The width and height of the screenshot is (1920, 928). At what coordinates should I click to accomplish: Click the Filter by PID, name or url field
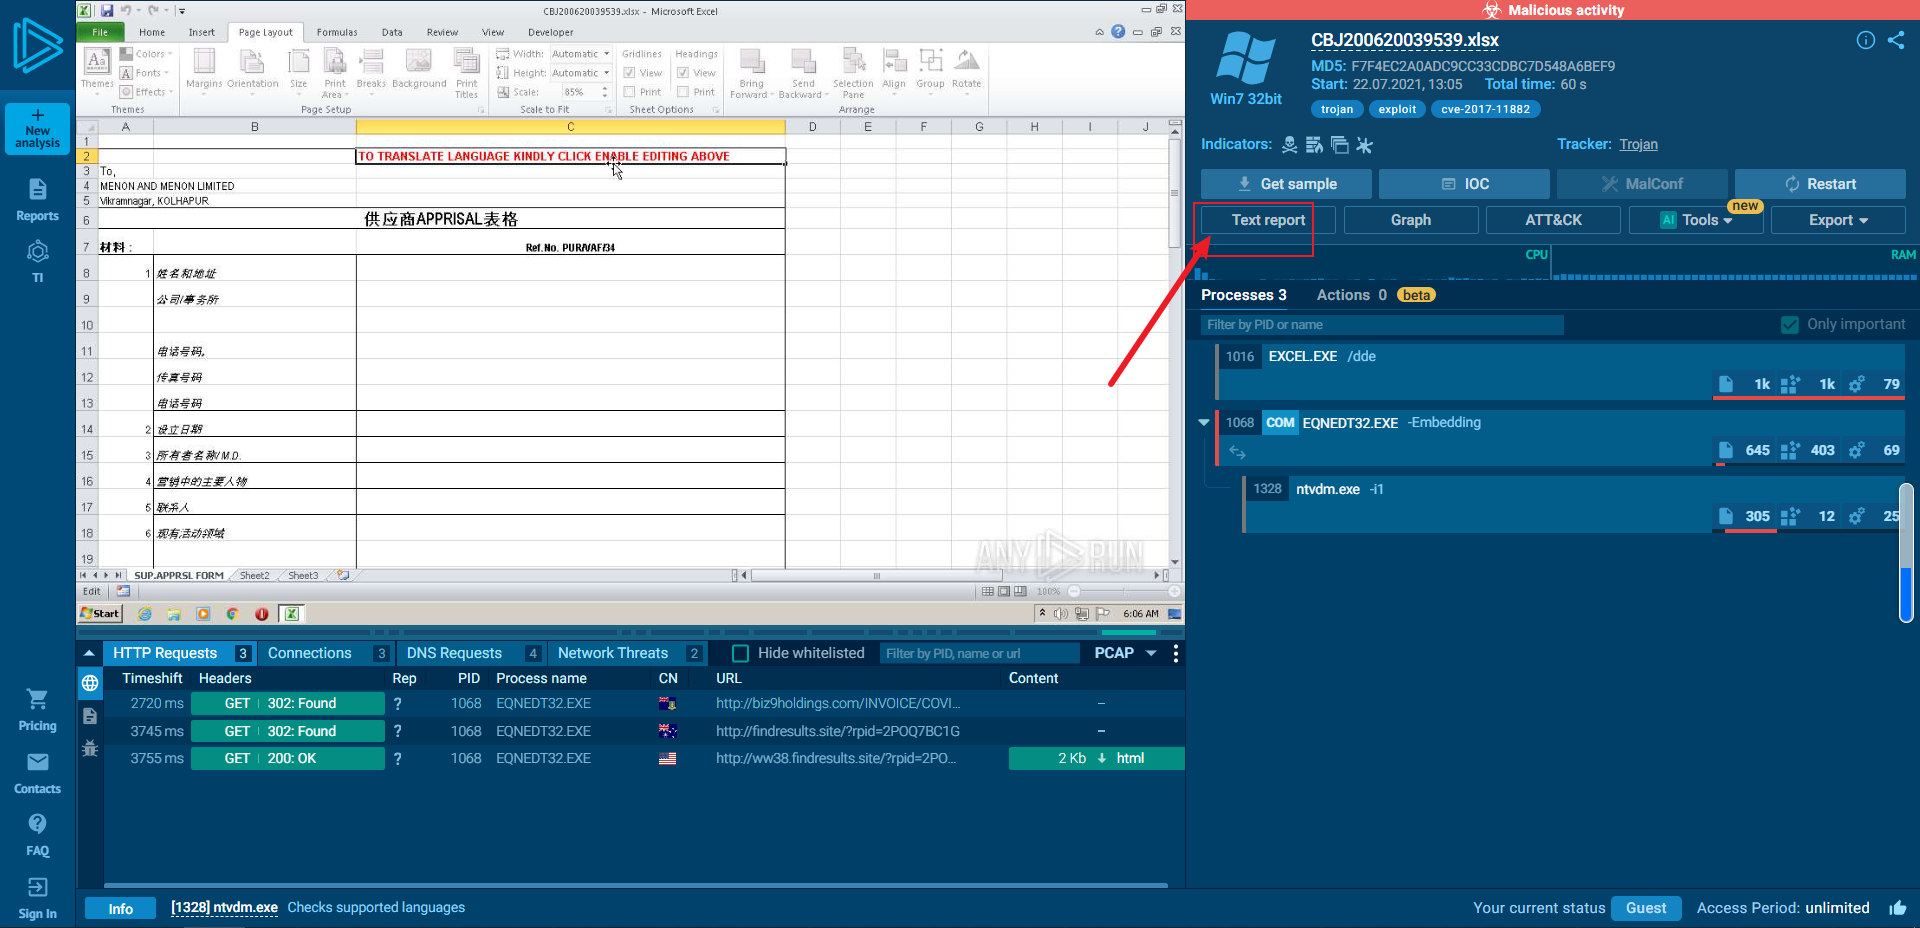click(x=980, y=653)
